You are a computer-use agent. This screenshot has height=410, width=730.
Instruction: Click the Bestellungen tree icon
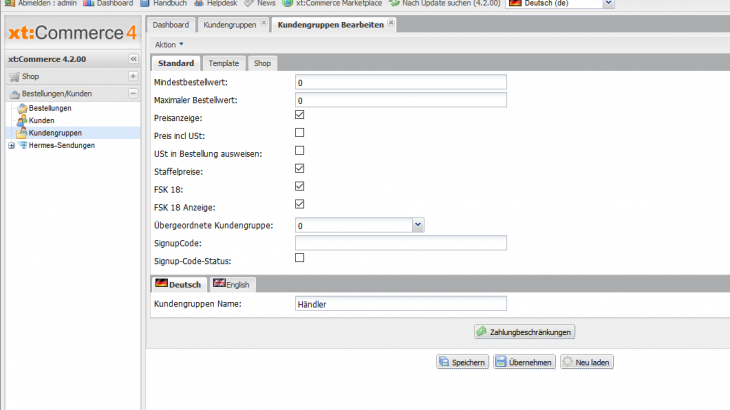[22, 108]
